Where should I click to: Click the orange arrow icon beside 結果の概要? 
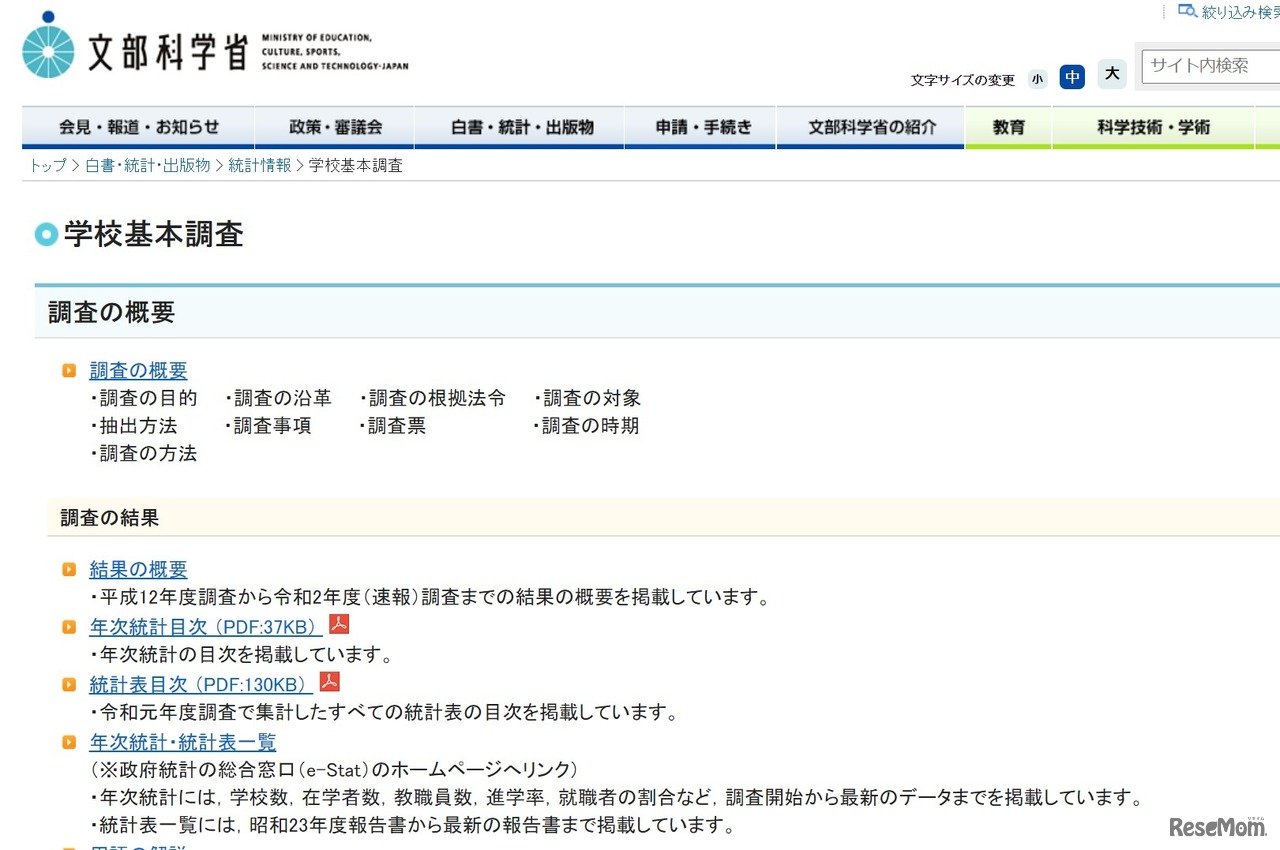click(68, 568)
